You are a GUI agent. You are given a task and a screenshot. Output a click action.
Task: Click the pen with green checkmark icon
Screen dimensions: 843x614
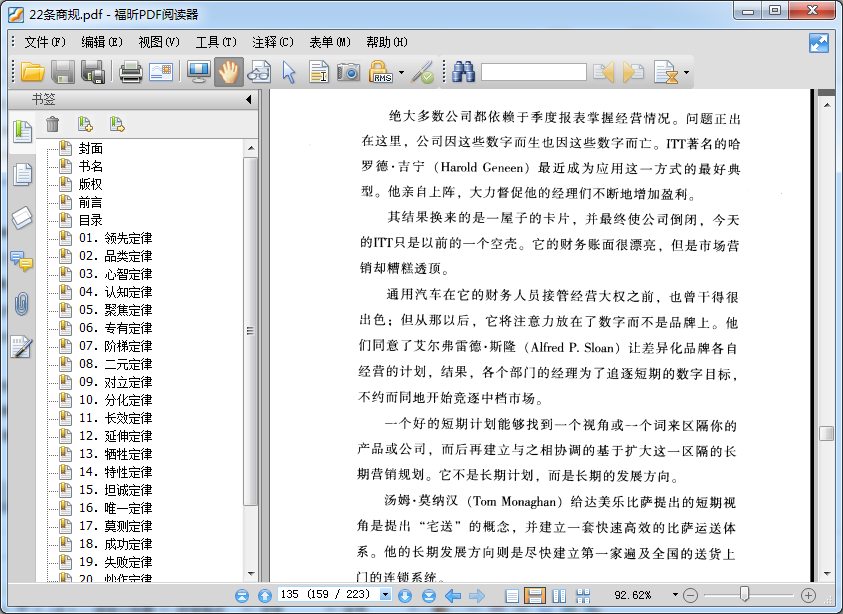423,72
